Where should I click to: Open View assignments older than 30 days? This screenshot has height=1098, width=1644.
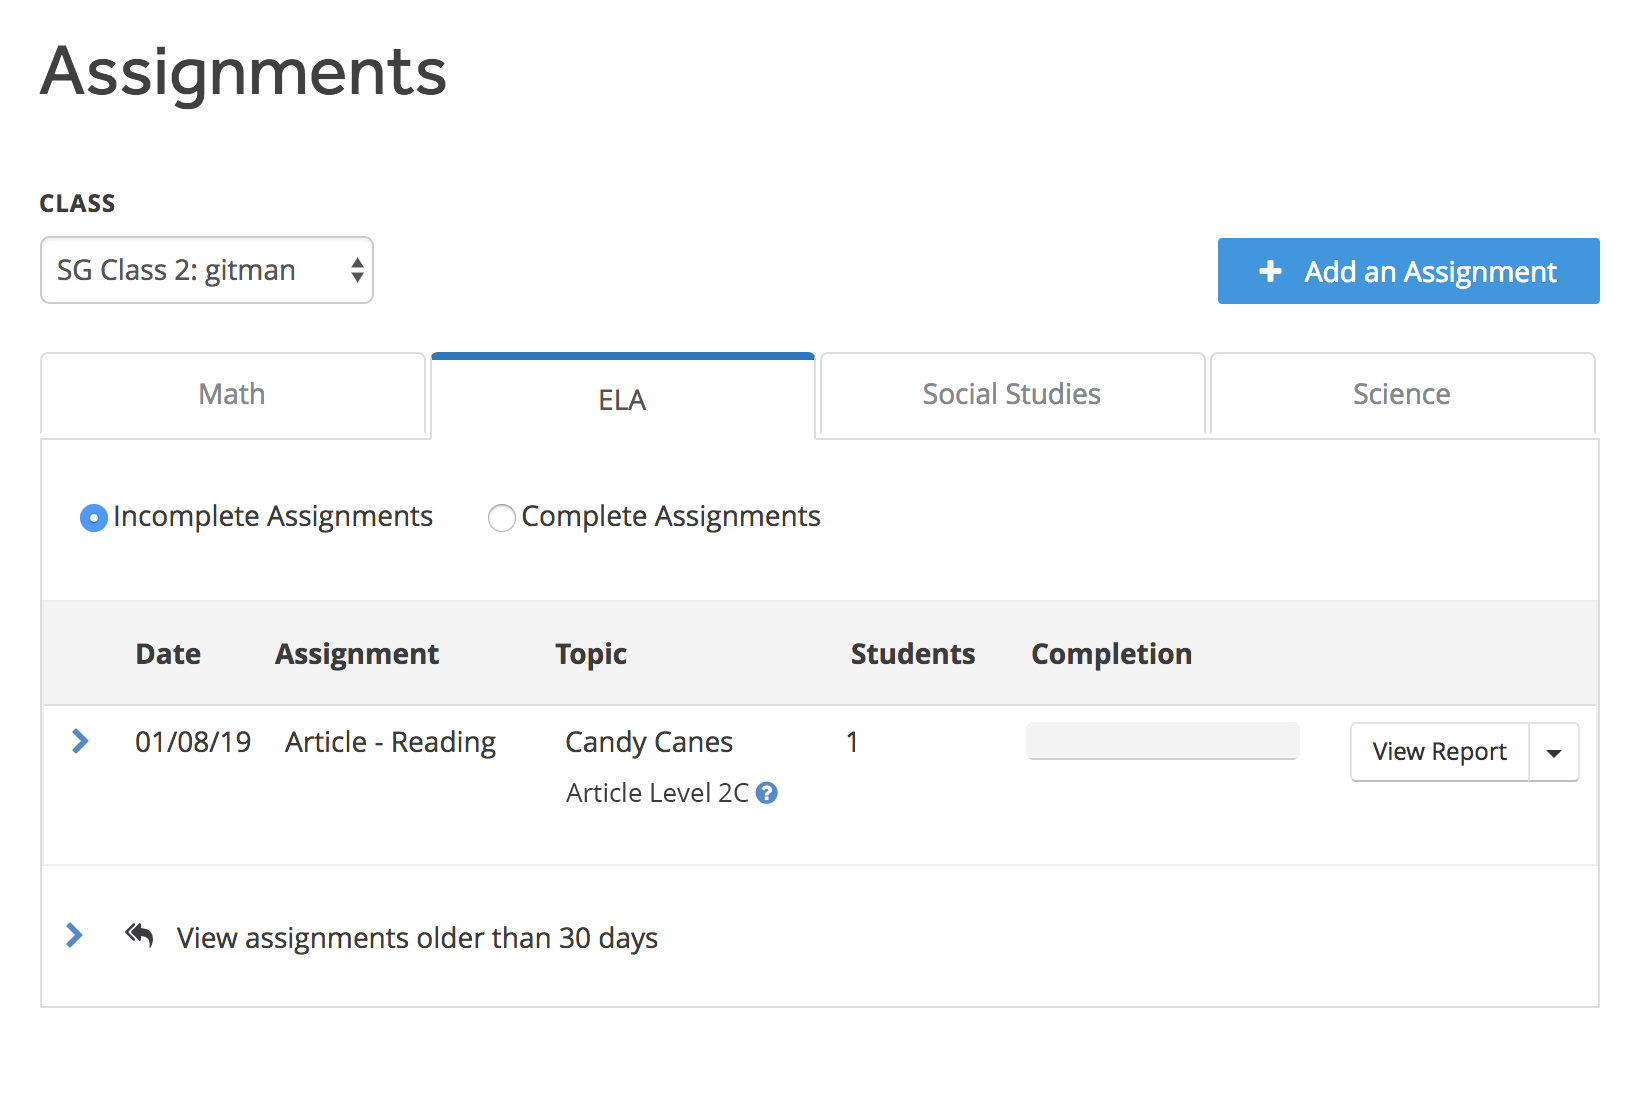point(417,938)
